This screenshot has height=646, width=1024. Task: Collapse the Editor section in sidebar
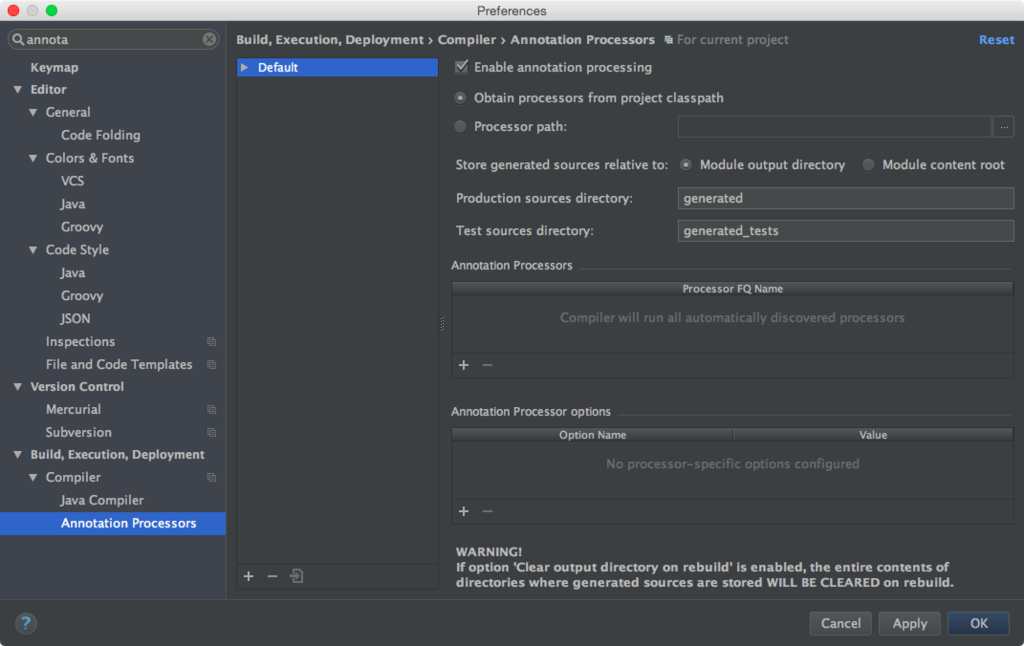click(x=18, y=89)
